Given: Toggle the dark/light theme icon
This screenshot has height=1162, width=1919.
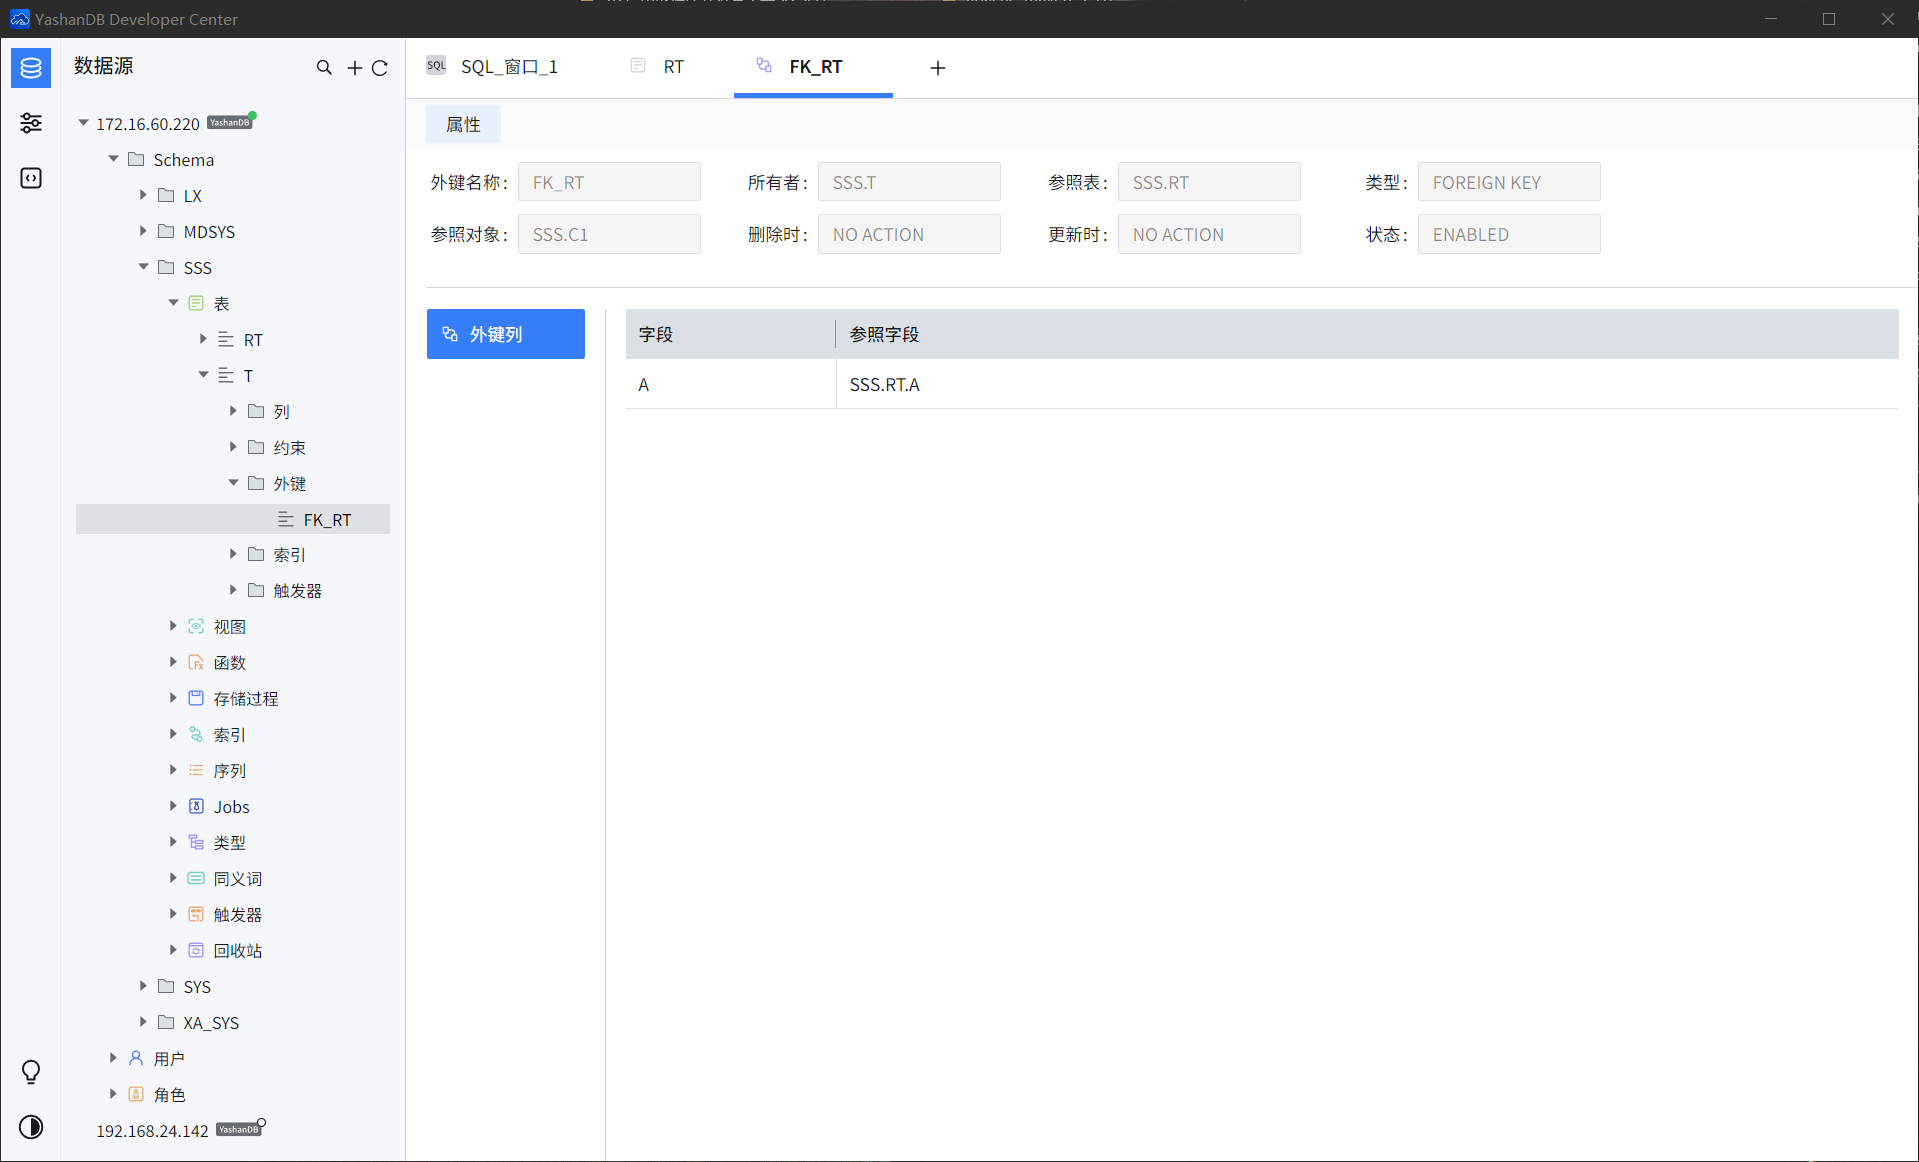Looking at the screenshot, I should [31, 1127].
